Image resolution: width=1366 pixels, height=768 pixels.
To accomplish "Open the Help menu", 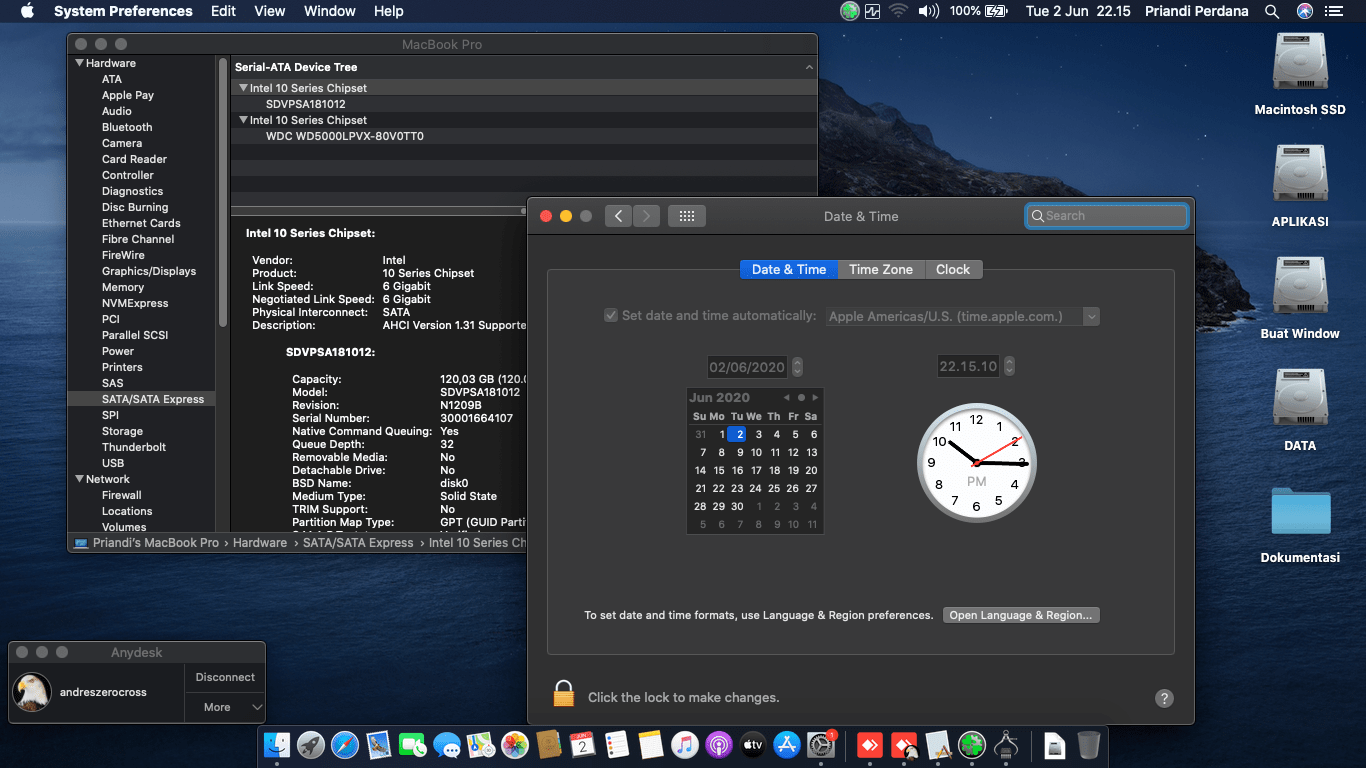I will click(389, 11).
